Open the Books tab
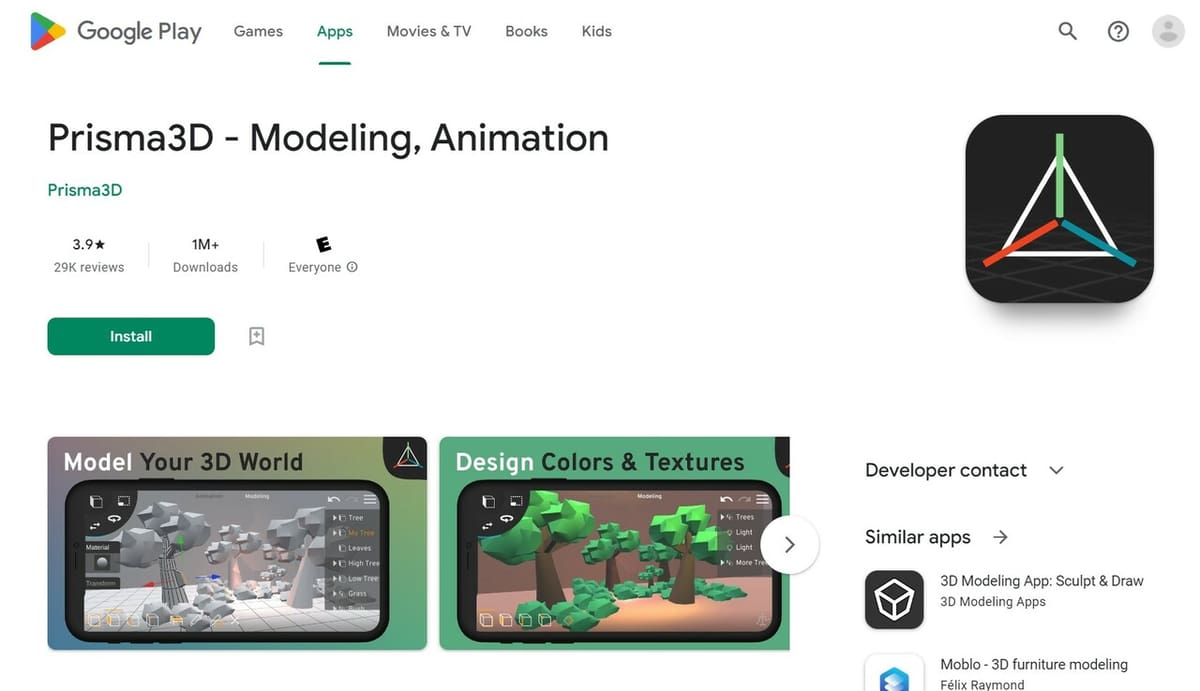This screenshot has height=691, width=1200. pos(526,31)
